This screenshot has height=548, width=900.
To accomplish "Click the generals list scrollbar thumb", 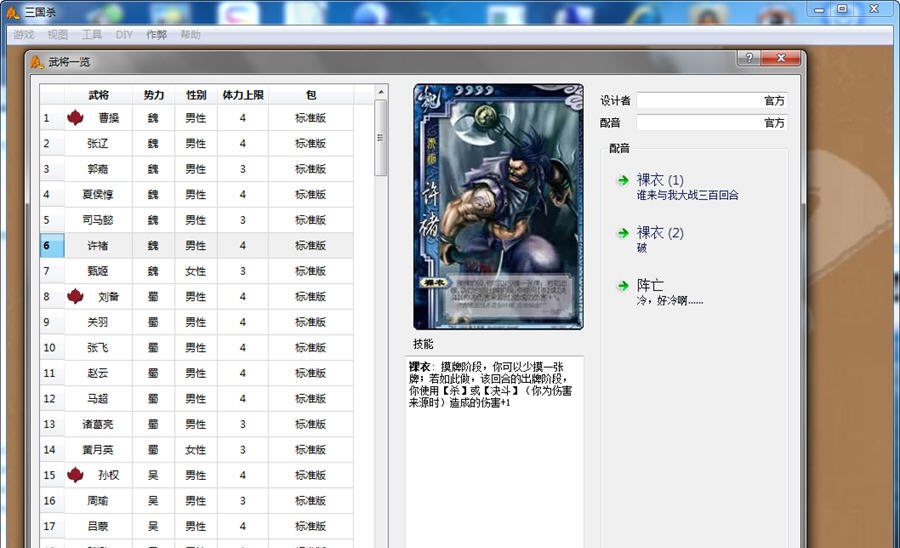I will tap(381, 138).
